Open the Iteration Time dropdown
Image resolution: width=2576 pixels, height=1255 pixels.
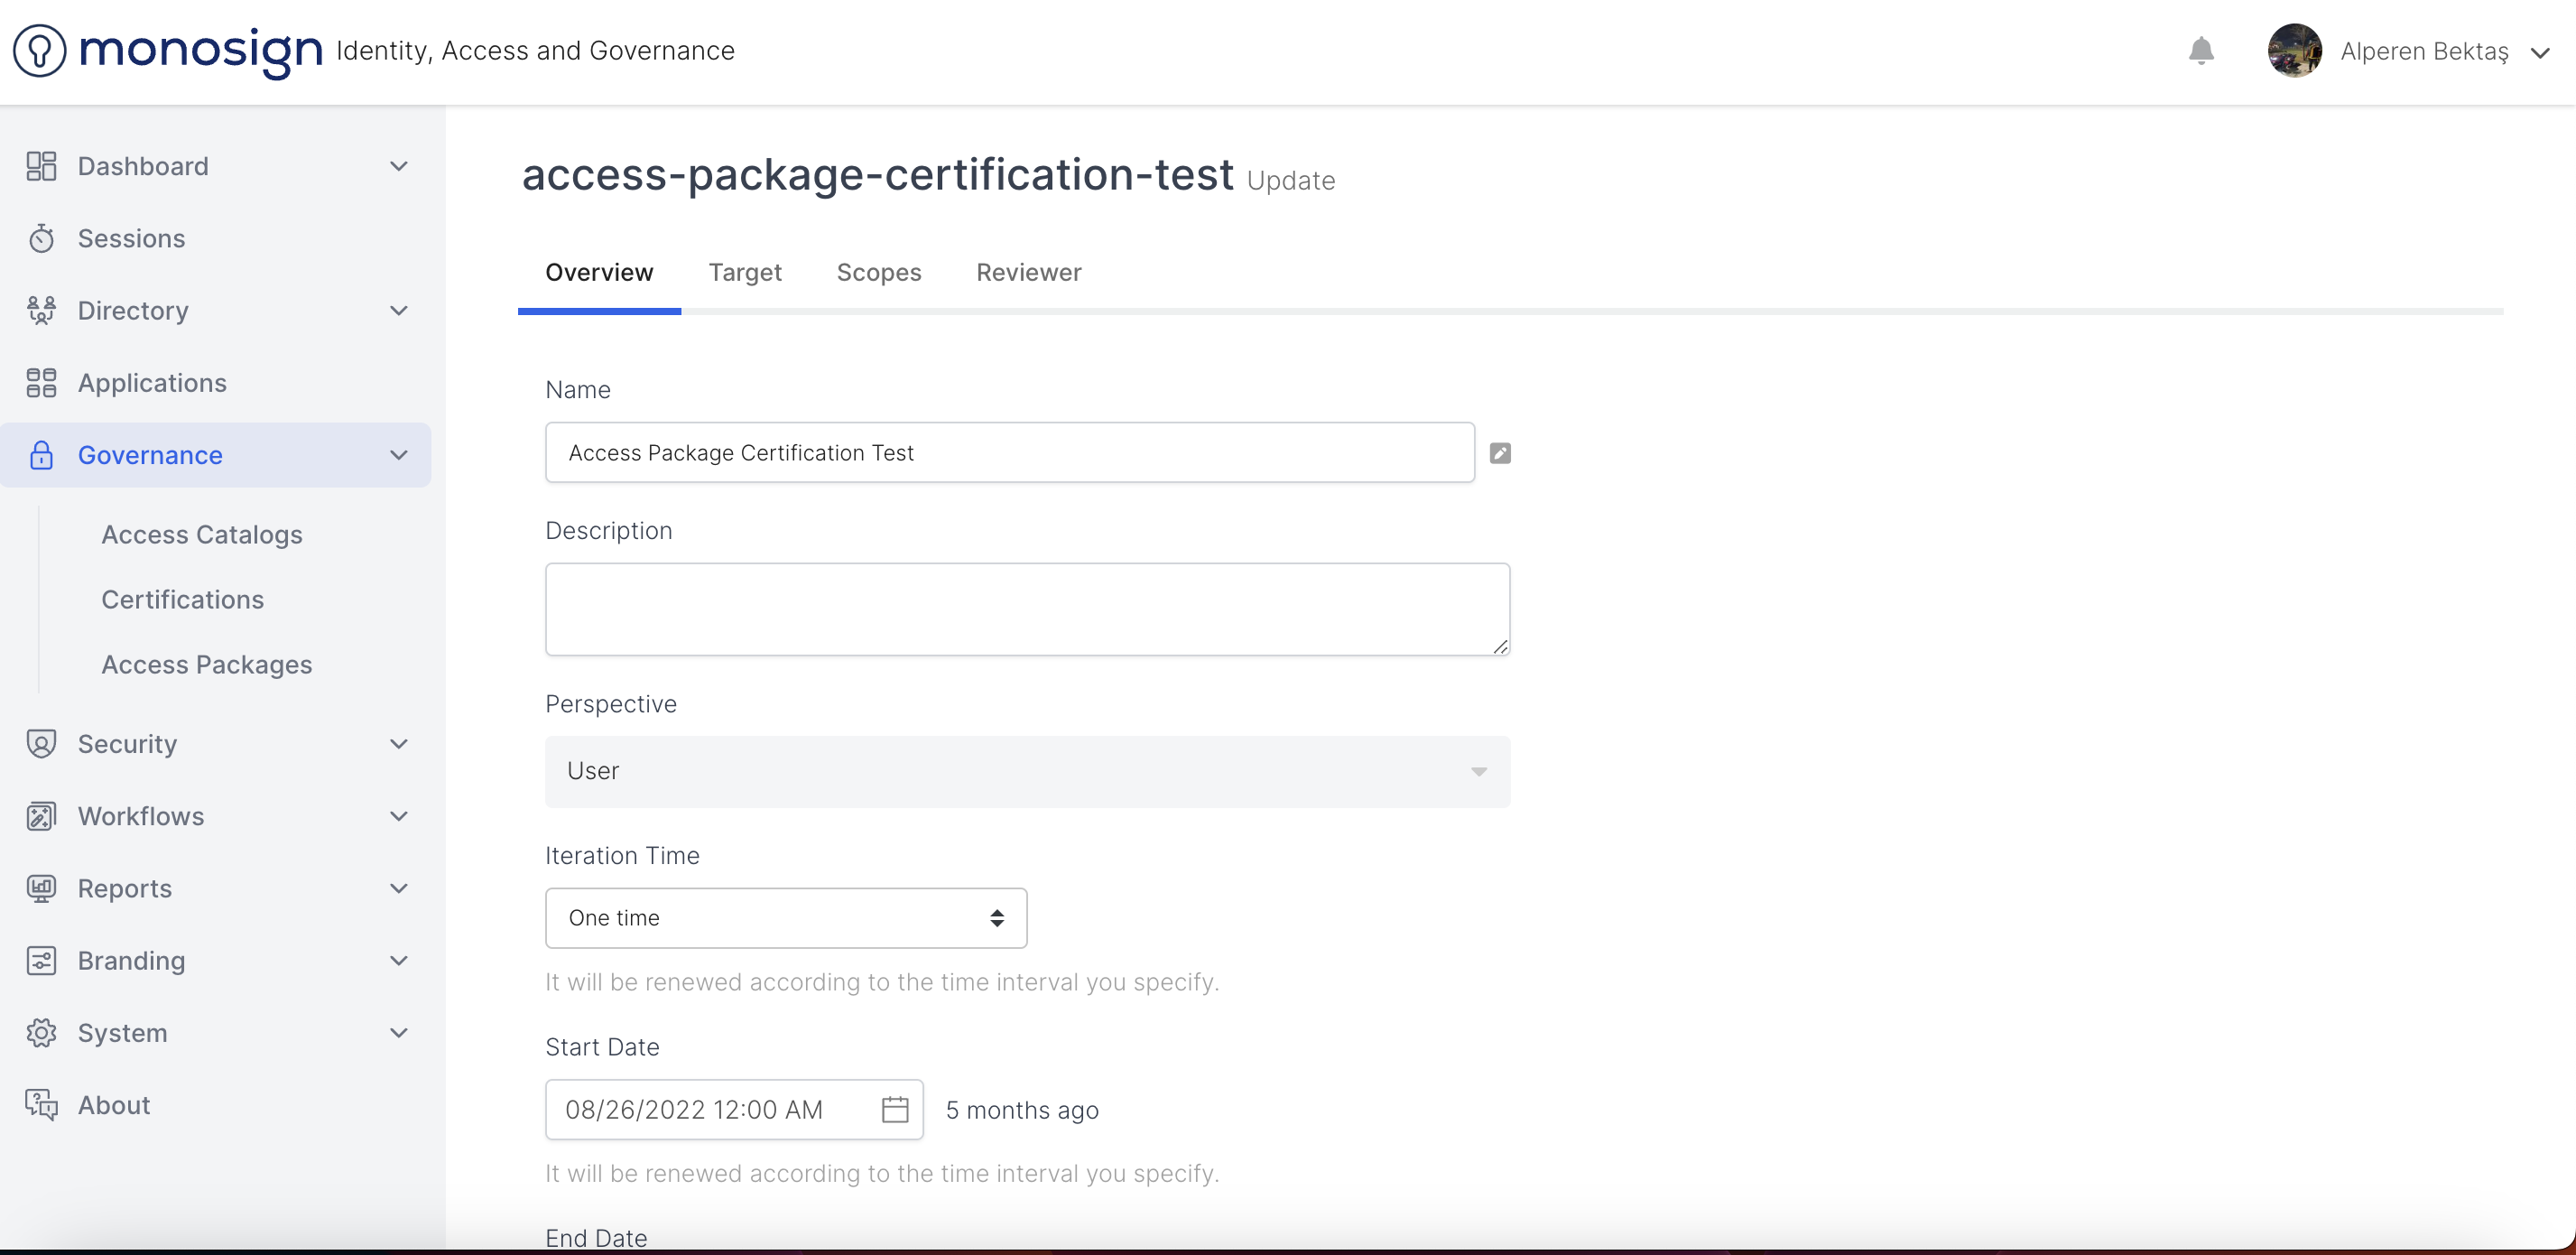[x=785, y=918]
